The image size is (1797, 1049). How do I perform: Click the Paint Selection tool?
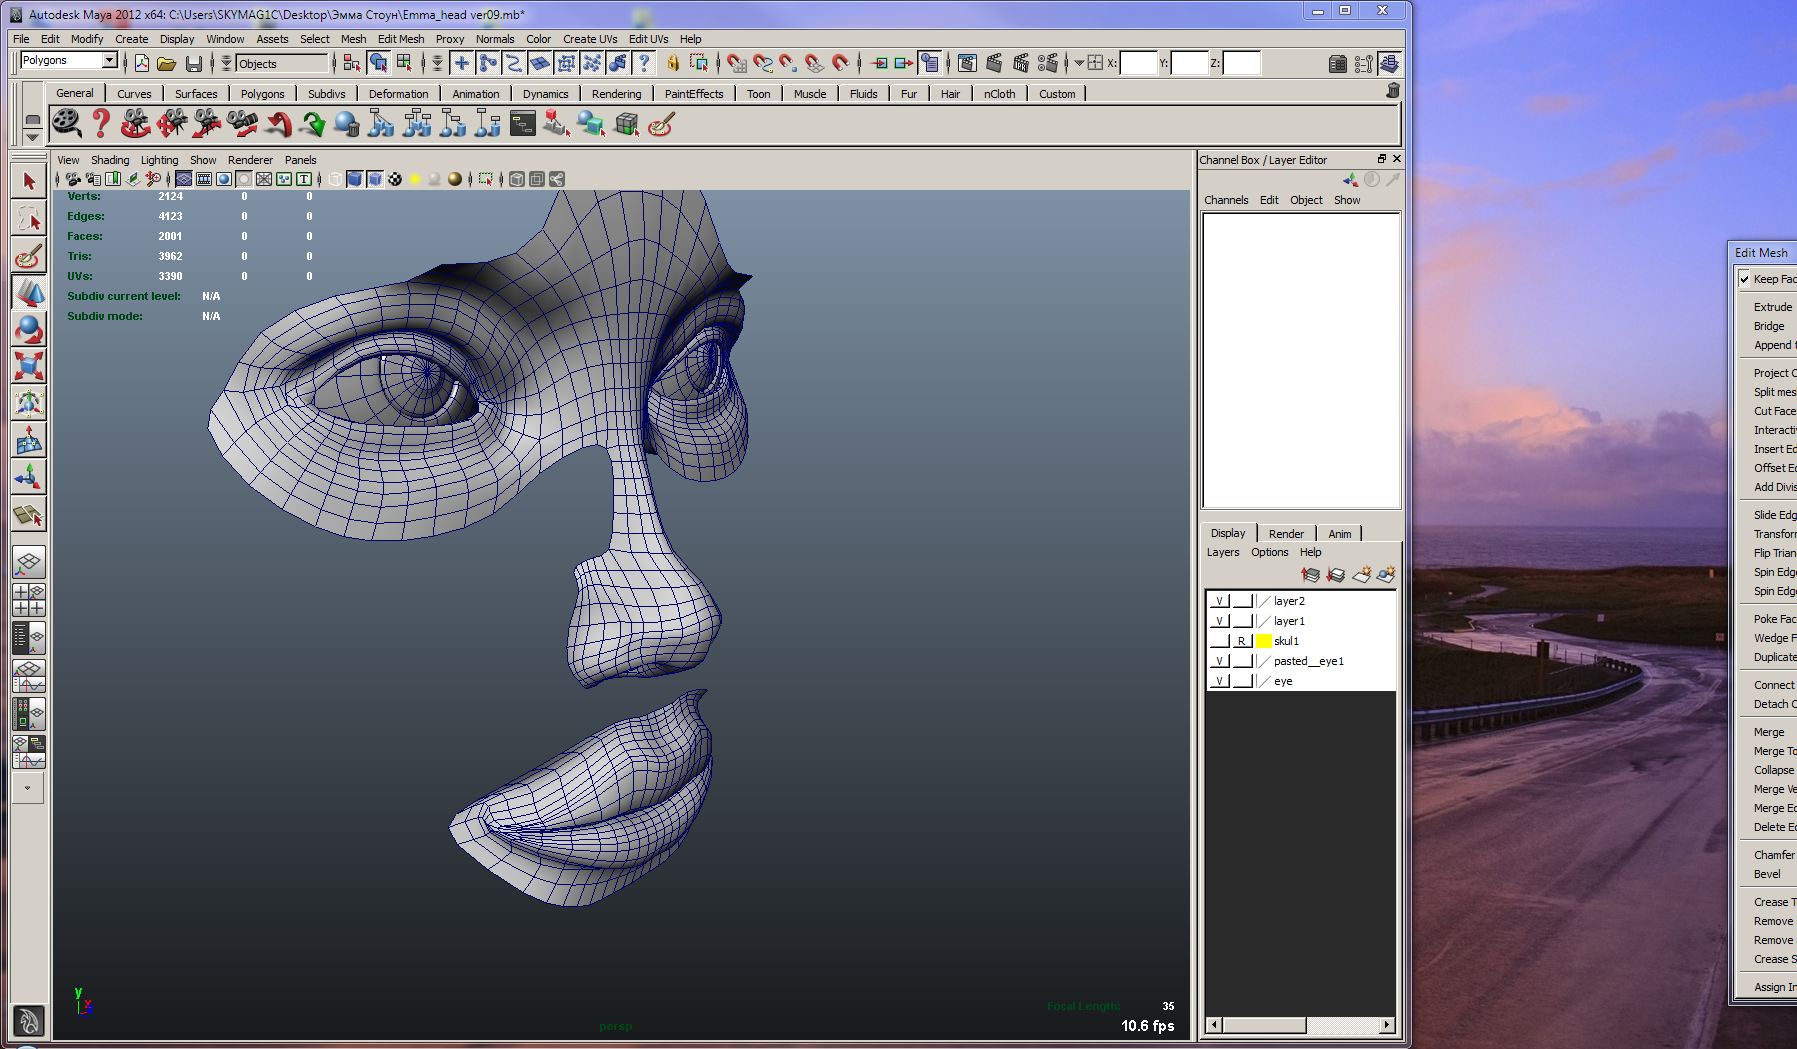click(29, 256)
